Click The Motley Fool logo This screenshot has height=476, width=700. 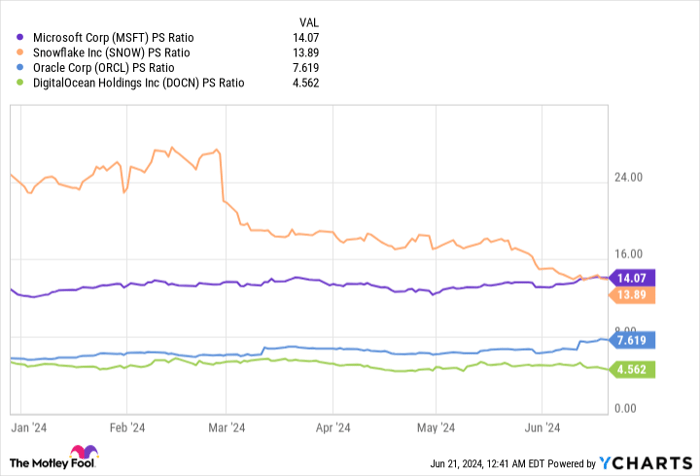[54, 457]
